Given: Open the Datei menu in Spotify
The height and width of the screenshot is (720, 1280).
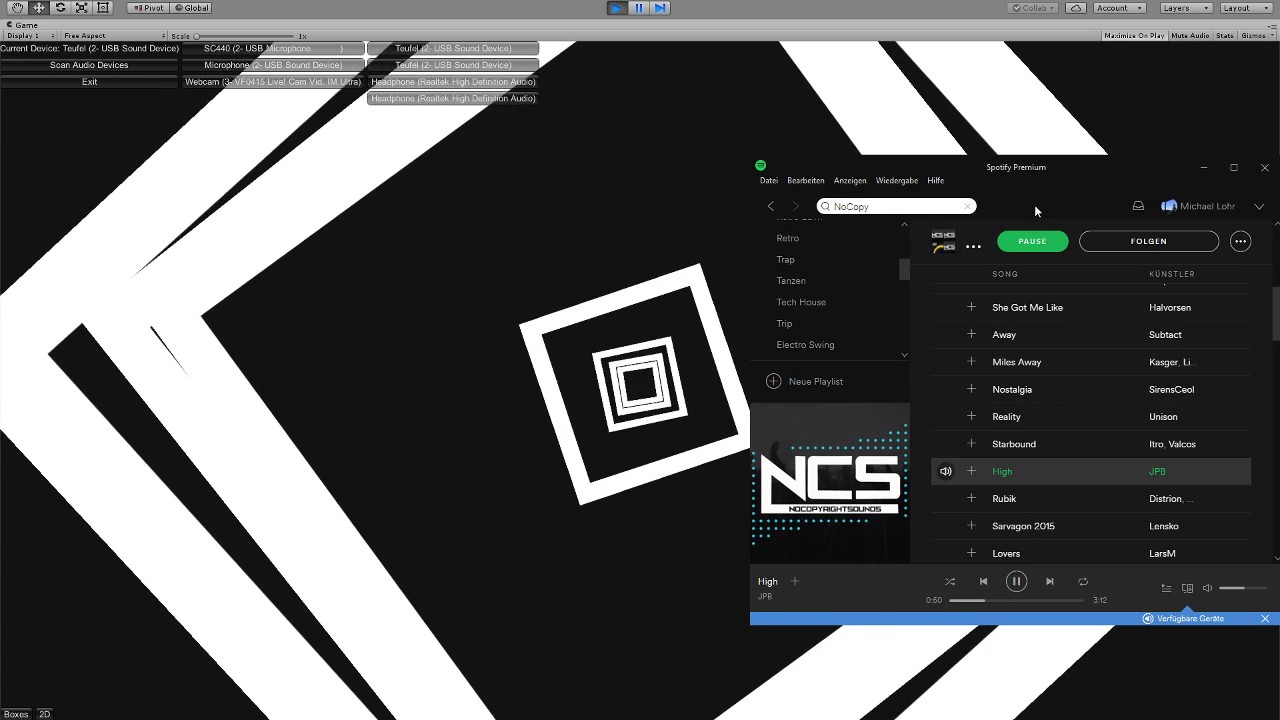Looking at the screenshot, I should coord(768,181).
